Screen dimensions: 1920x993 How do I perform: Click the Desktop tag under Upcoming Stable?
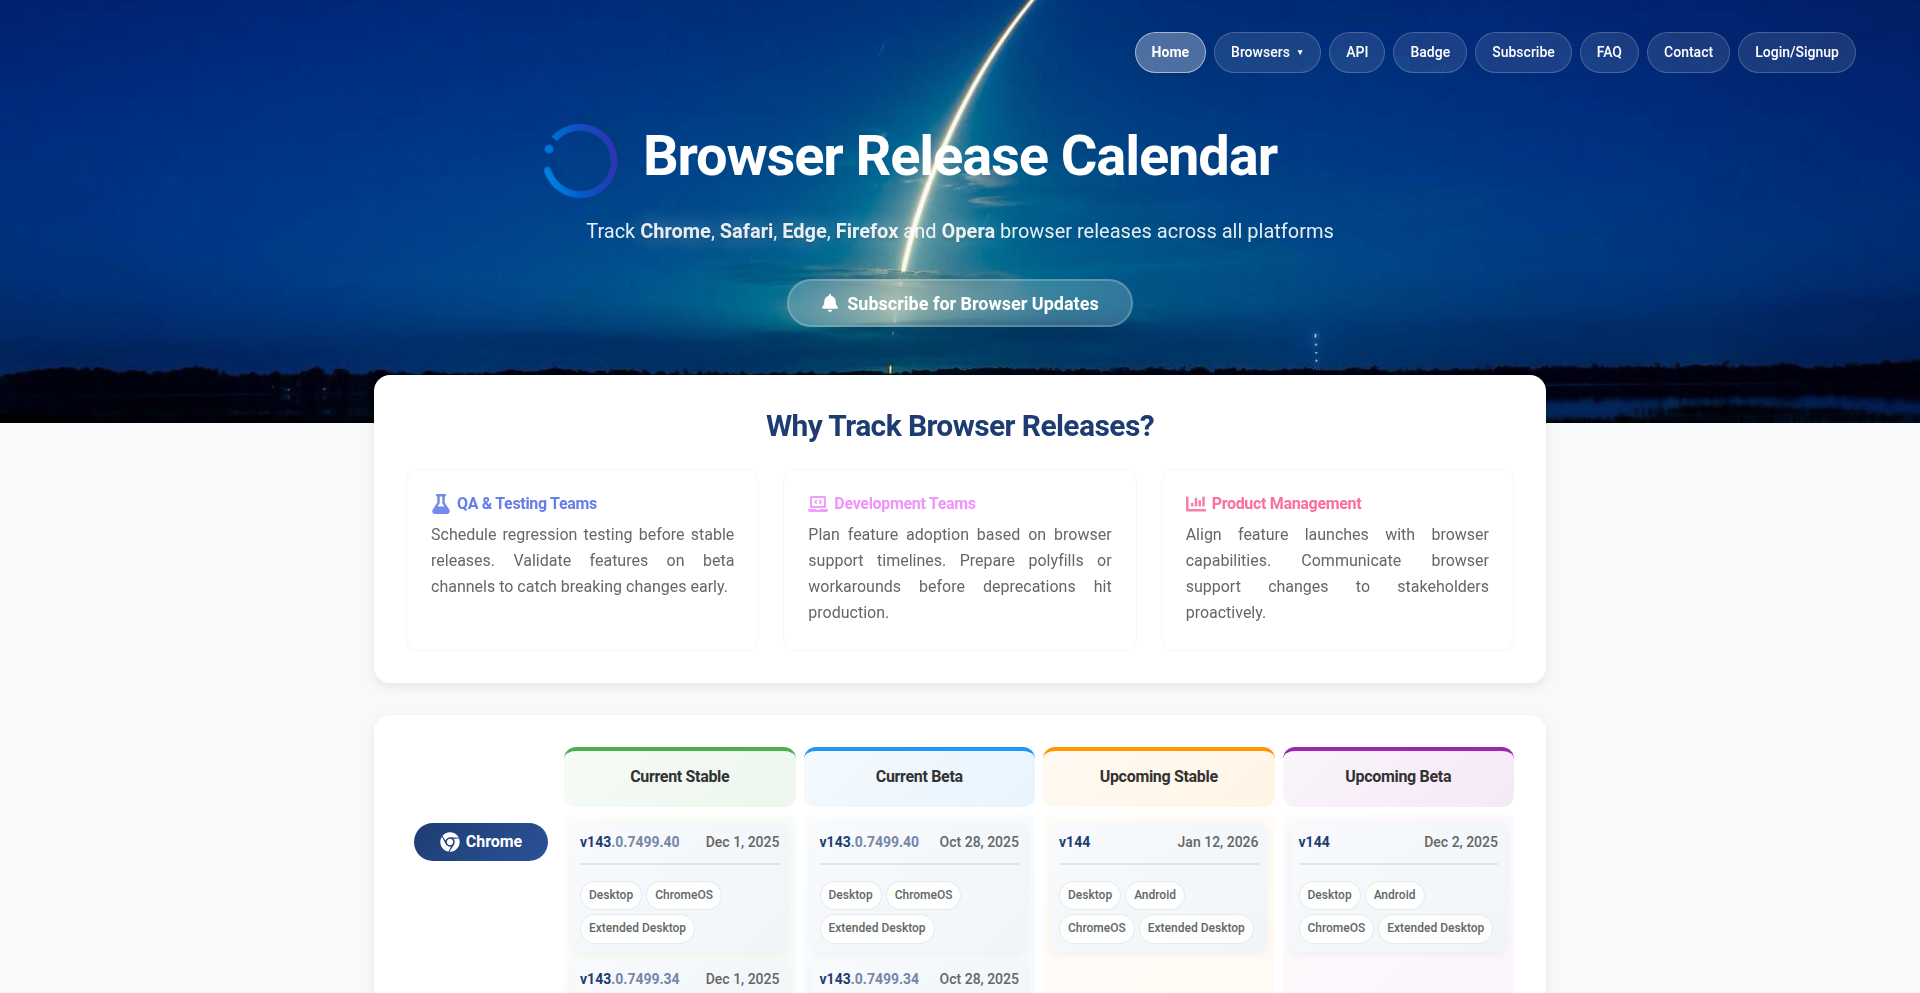[1090, 895]
